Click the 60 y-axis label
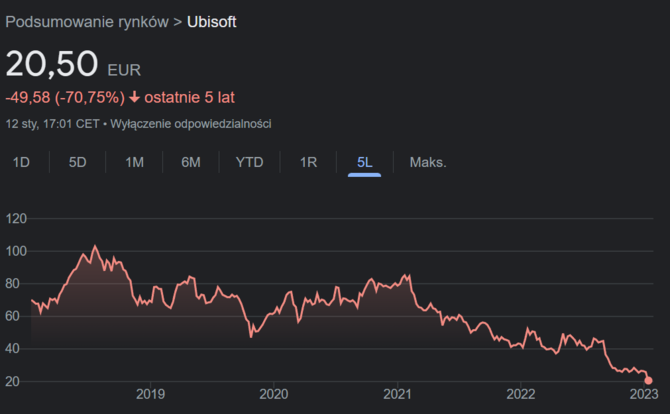Image resolution: width=670 pixels, height=414 pixels. 12,316
